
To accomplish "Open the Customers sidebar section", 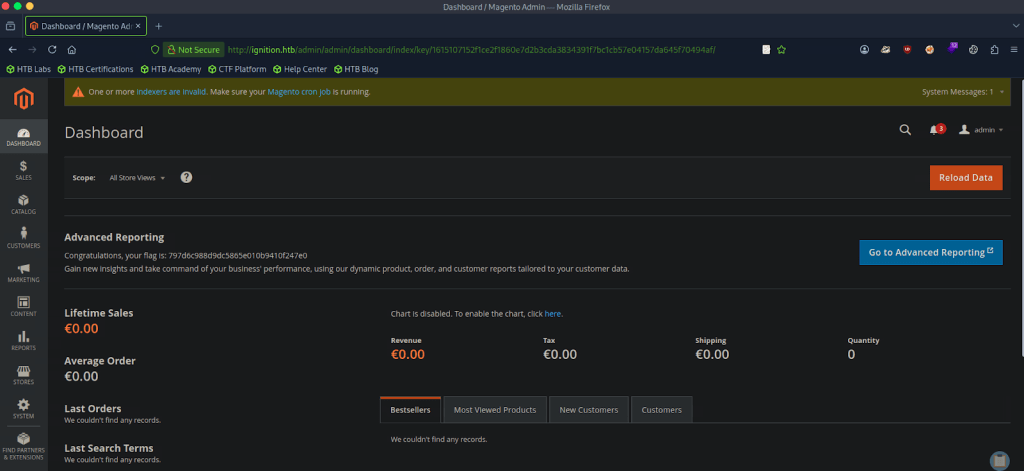I will (x=23, y=238).
